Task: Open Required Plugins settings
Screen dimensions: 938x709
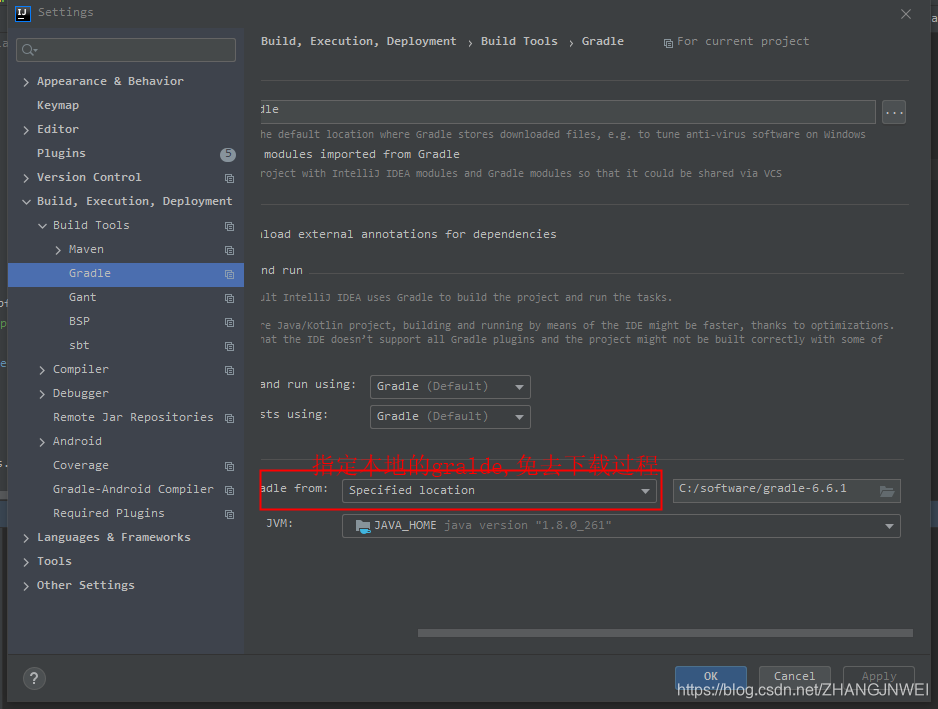Action: (108, 513)
